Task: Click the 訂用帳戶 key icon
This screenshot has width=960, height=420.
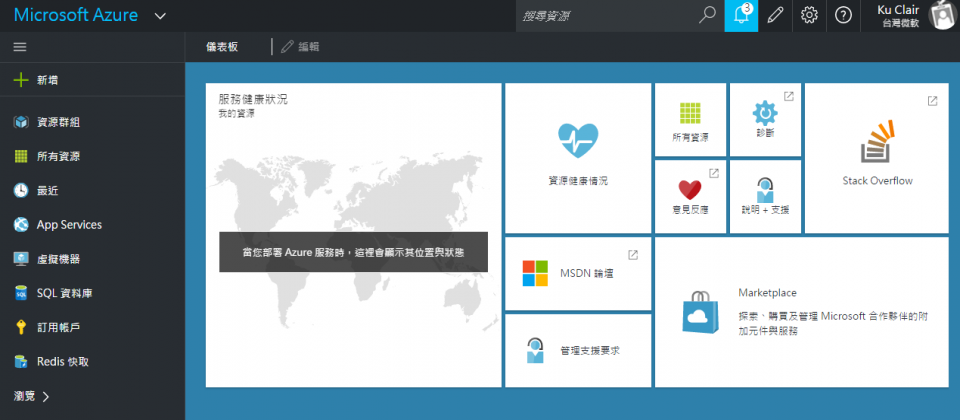Action: pos(21,328)
